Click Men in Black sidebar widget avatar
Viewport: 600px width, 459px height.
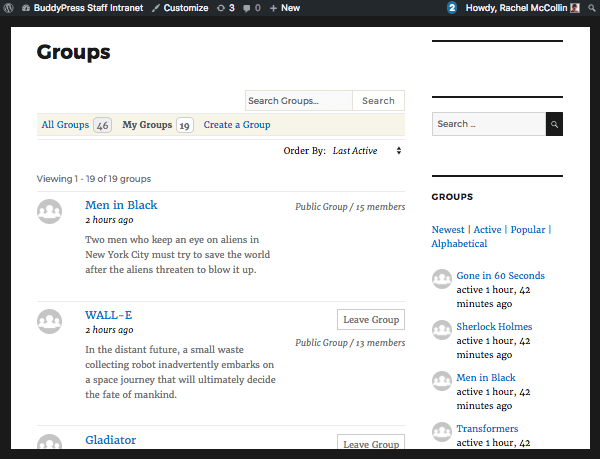(442, 381)
